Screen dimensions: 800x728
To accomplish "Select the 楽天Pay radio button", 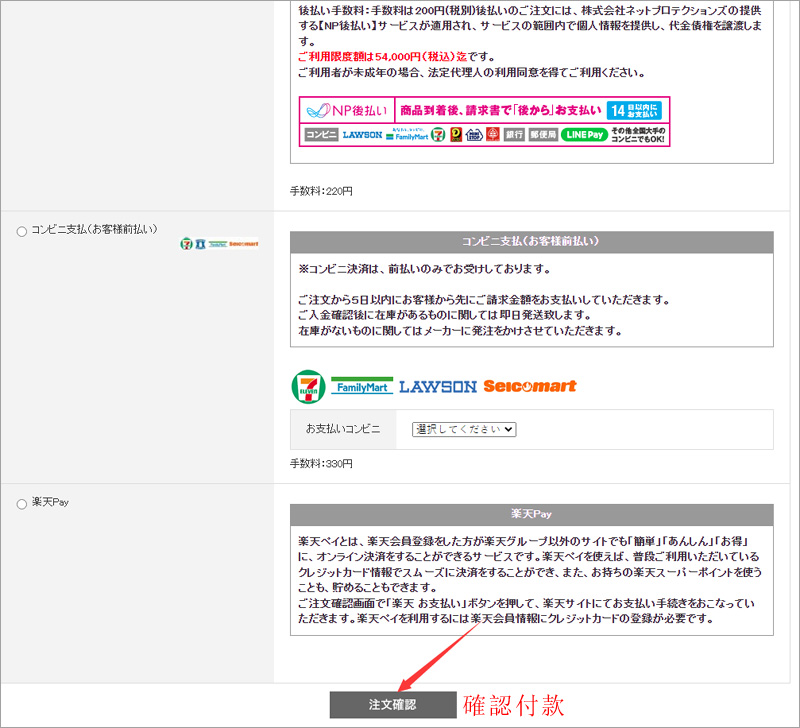I will 22,504.
